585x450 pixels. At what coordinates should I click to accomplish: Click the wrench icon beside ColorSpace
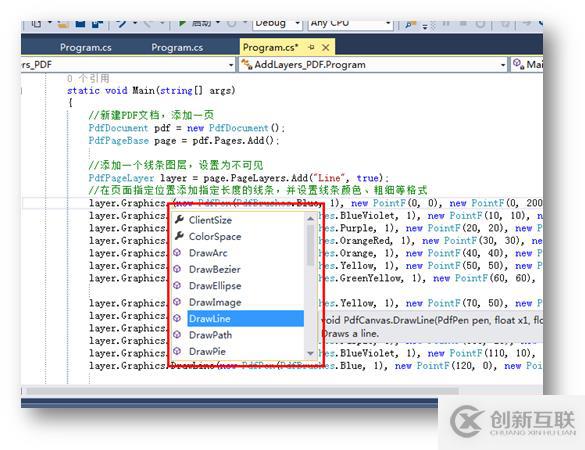click(x=179, y=236)
